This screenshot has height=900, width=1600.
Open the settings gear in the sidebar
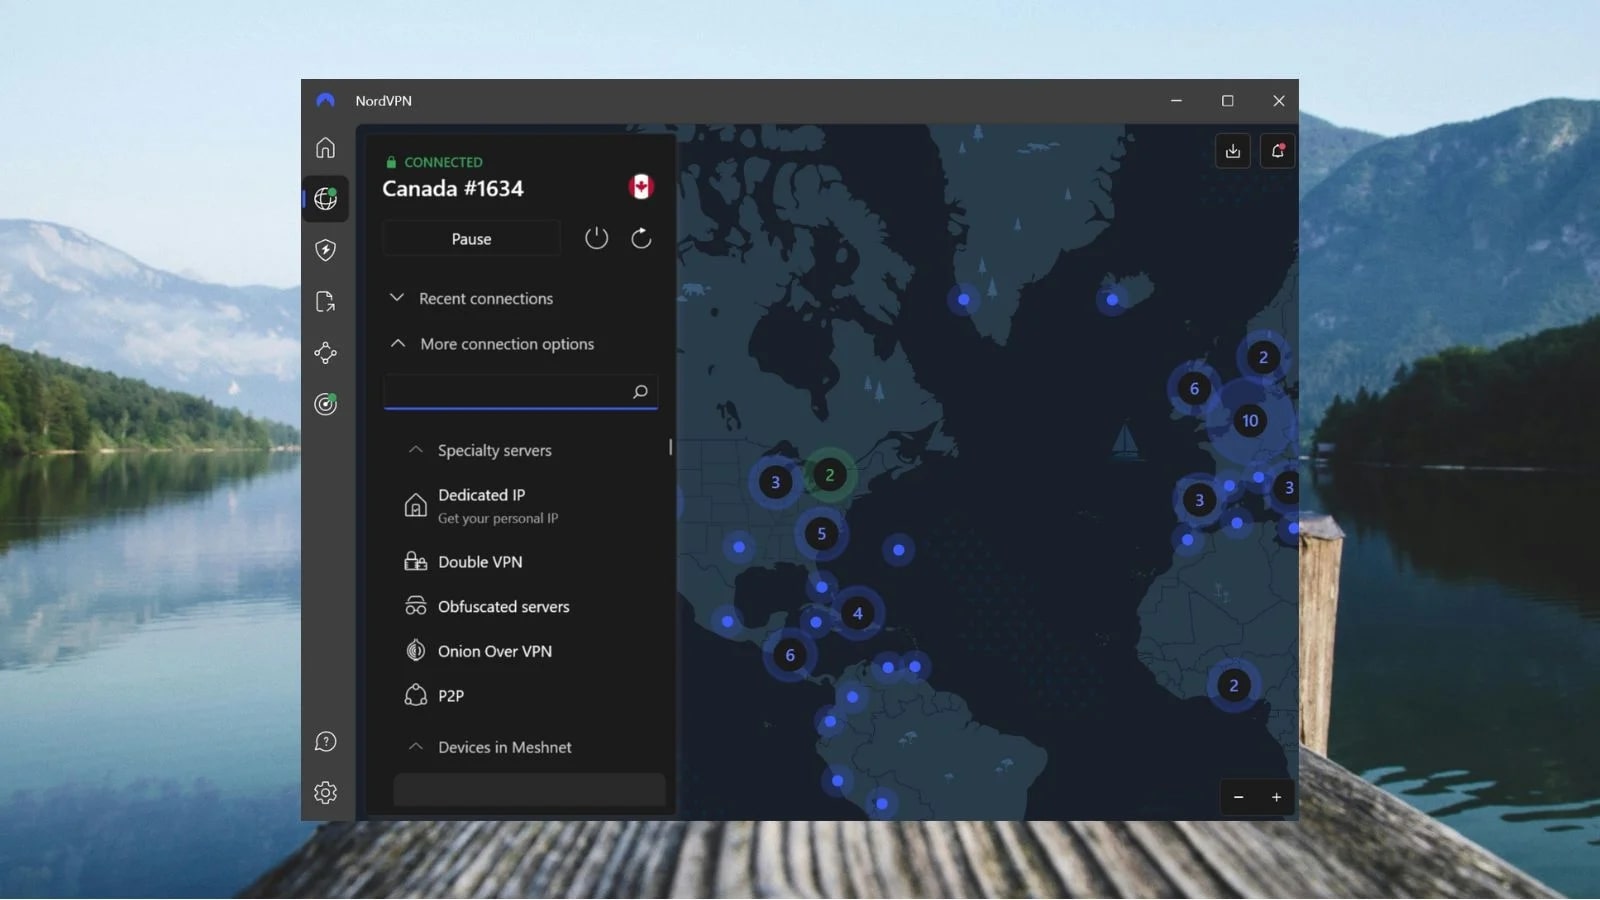tap(325, 791)
